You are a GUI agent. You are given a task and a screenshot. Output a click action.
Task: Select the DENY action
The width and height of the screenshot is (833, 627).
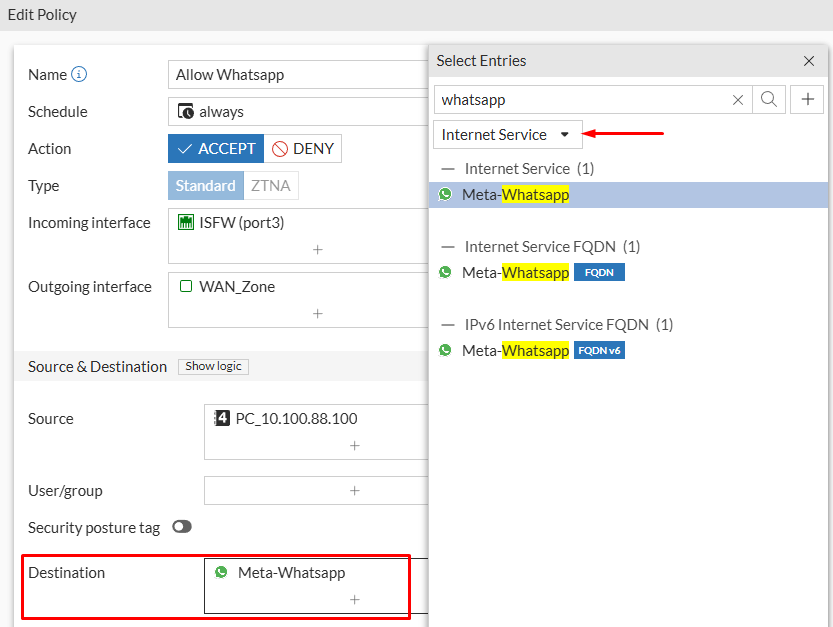pyautogui.click(x=302, y=148)
